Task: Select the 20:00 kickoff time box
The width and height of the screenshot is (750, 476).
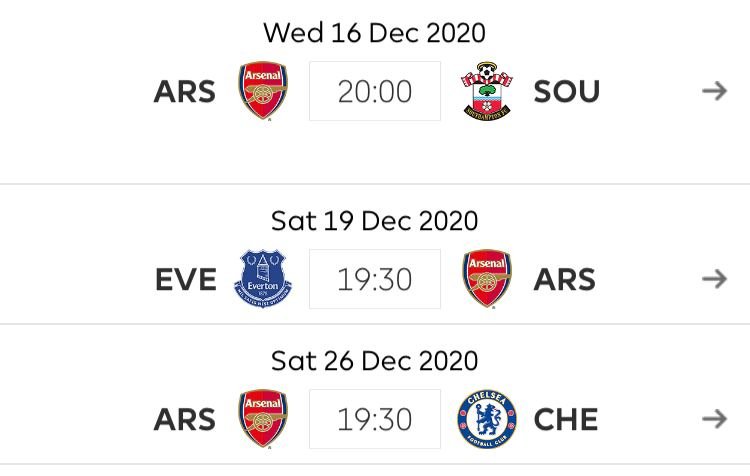Action: point(375,91)
